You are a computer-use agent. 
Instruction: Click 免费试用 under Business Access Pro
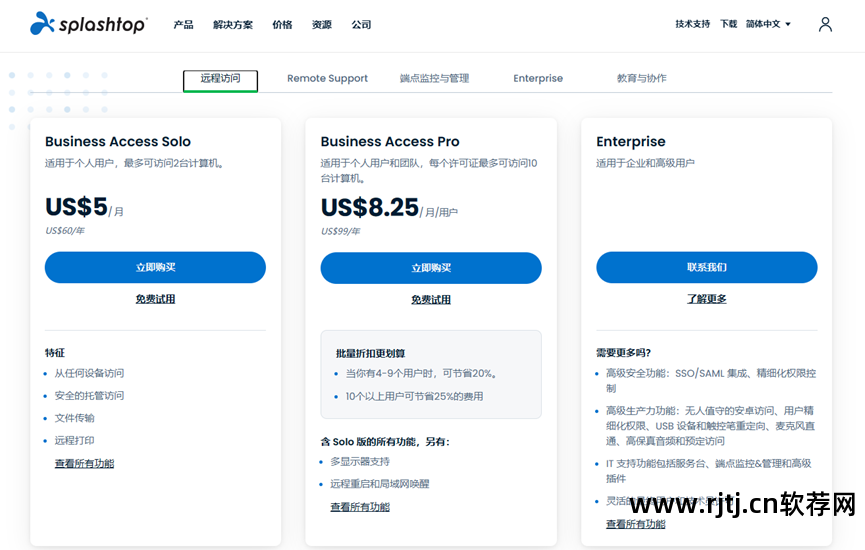pyautogui.click(x=431, y=300)
